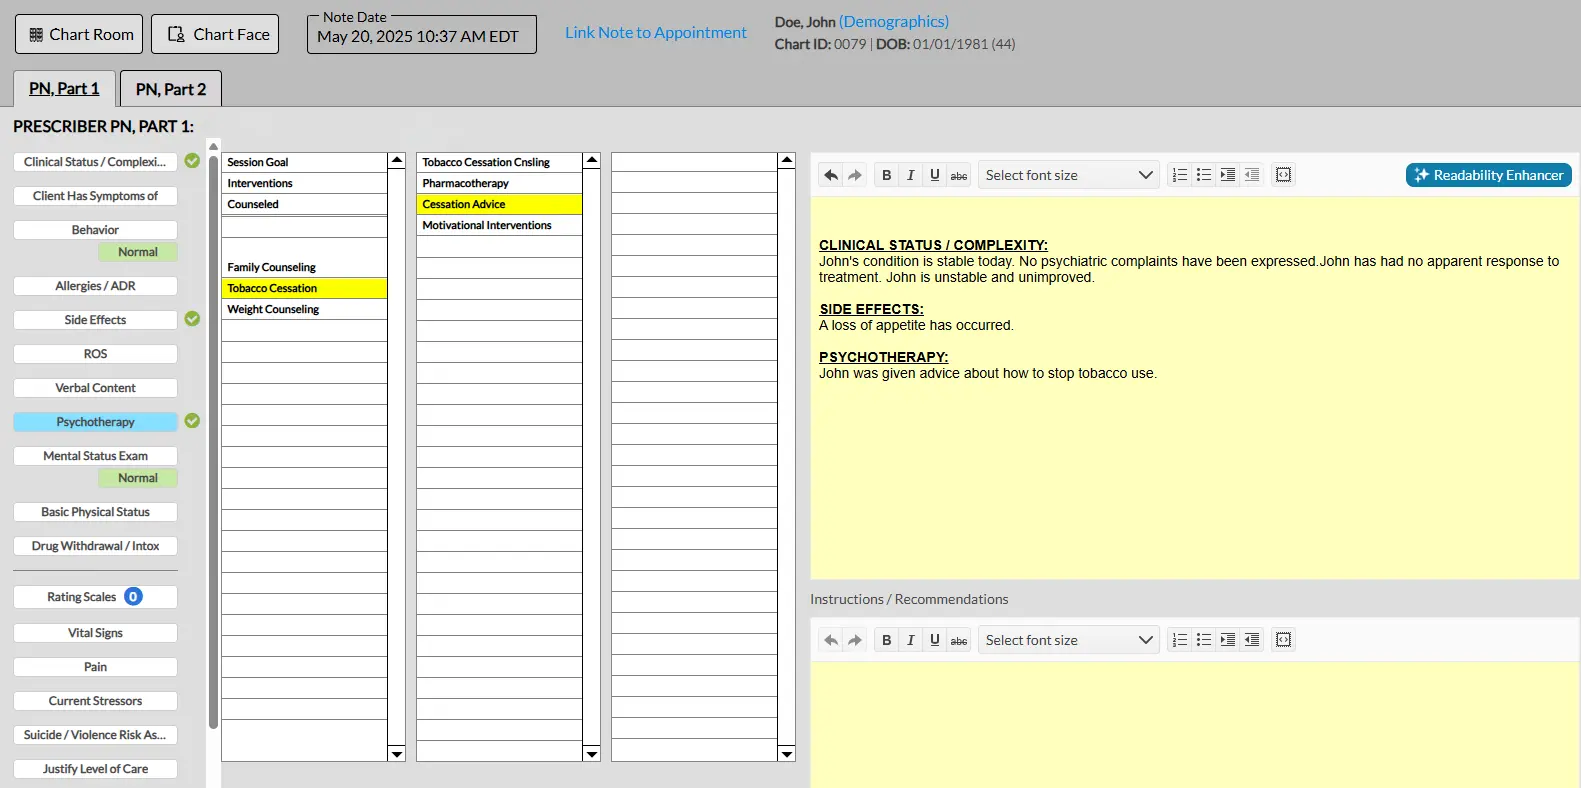
Task: Click the Clinical Status green checkmark
Action: click(192, 161)
